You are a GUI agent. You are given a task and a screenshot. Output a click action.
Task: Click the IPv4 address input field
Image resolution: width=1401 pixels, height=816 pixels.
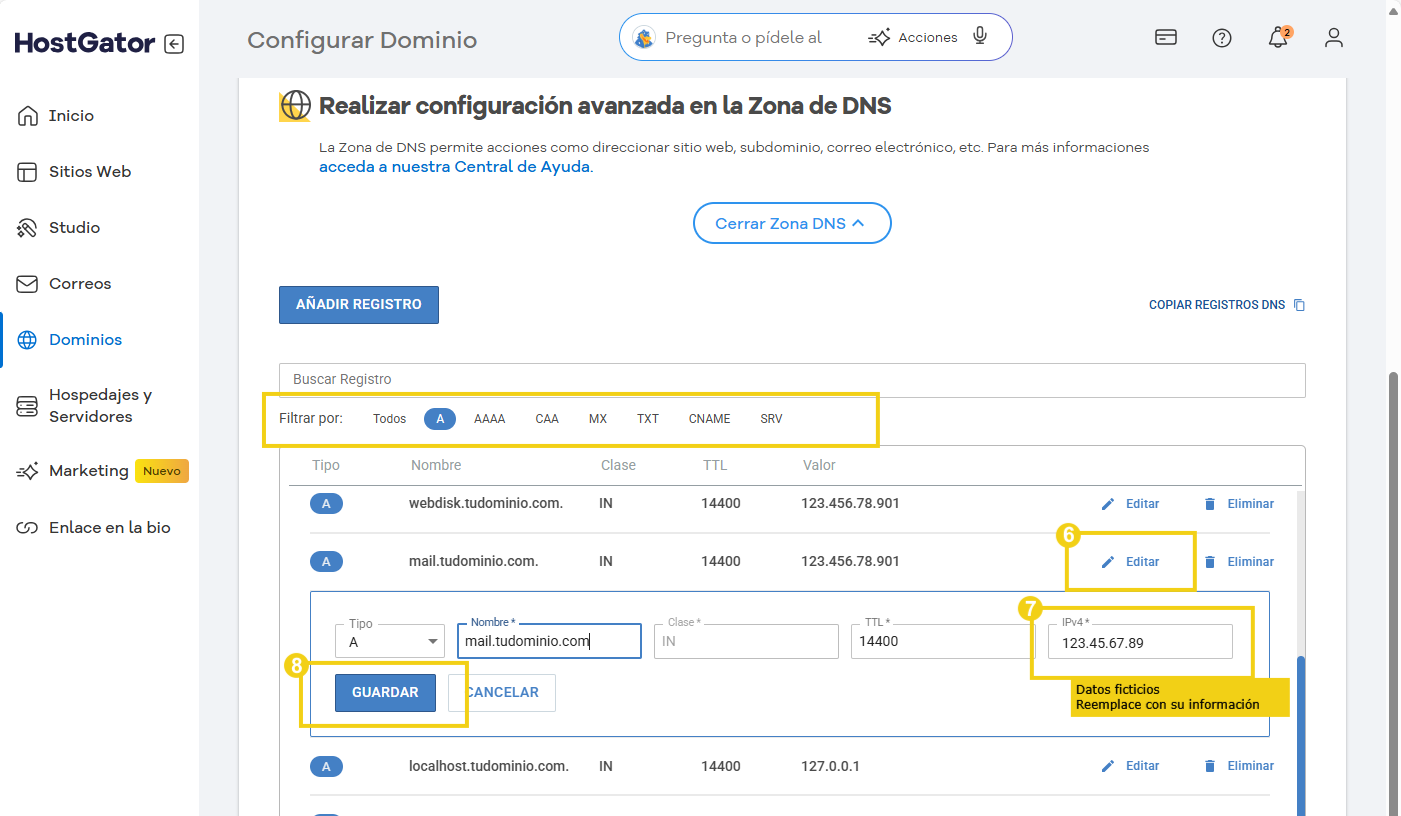point(1140,643)
